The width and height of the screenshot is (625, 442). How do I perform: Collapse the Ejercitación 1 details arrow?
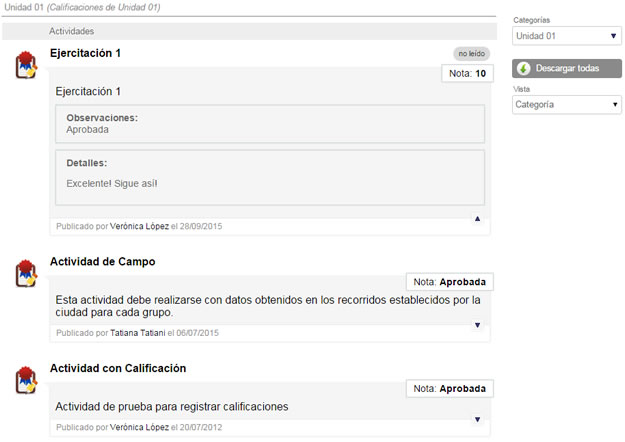click(478, 219)
